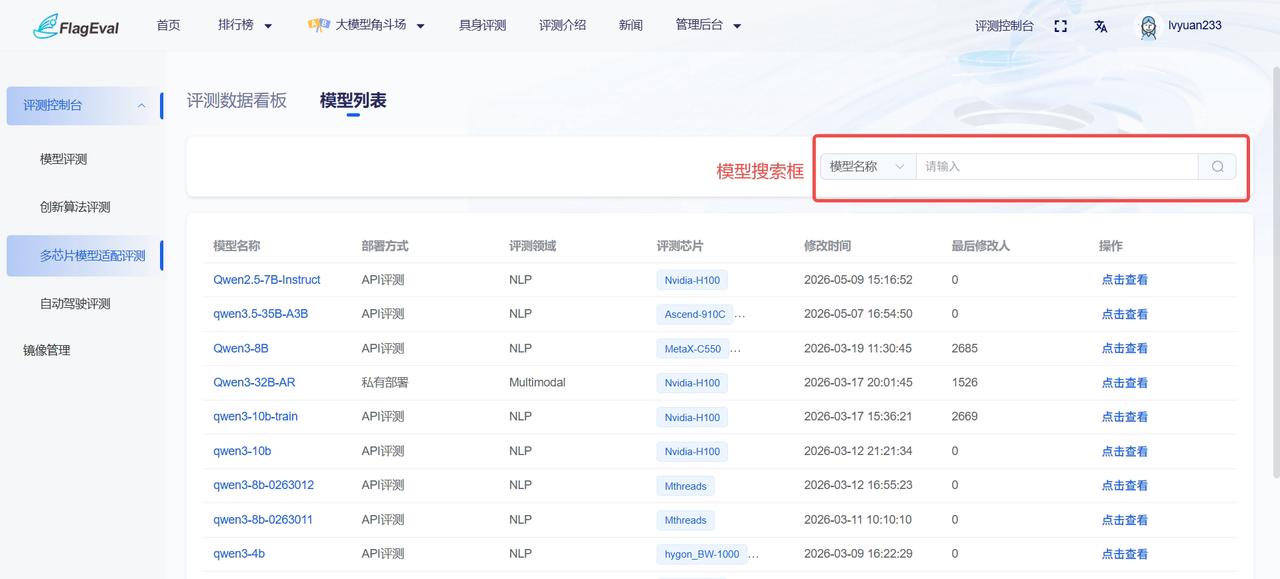Image resolution: width=1280 pixels, height=579 pixels.
Task: Click the username lvyuan233
Action: click(1194, 26)
